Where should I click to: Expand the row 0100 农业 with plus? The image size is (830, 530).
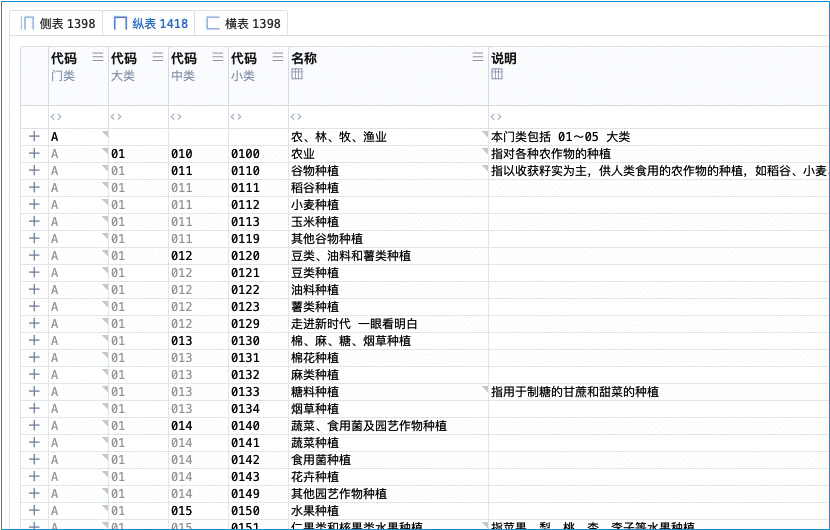[x=34, y=154]
